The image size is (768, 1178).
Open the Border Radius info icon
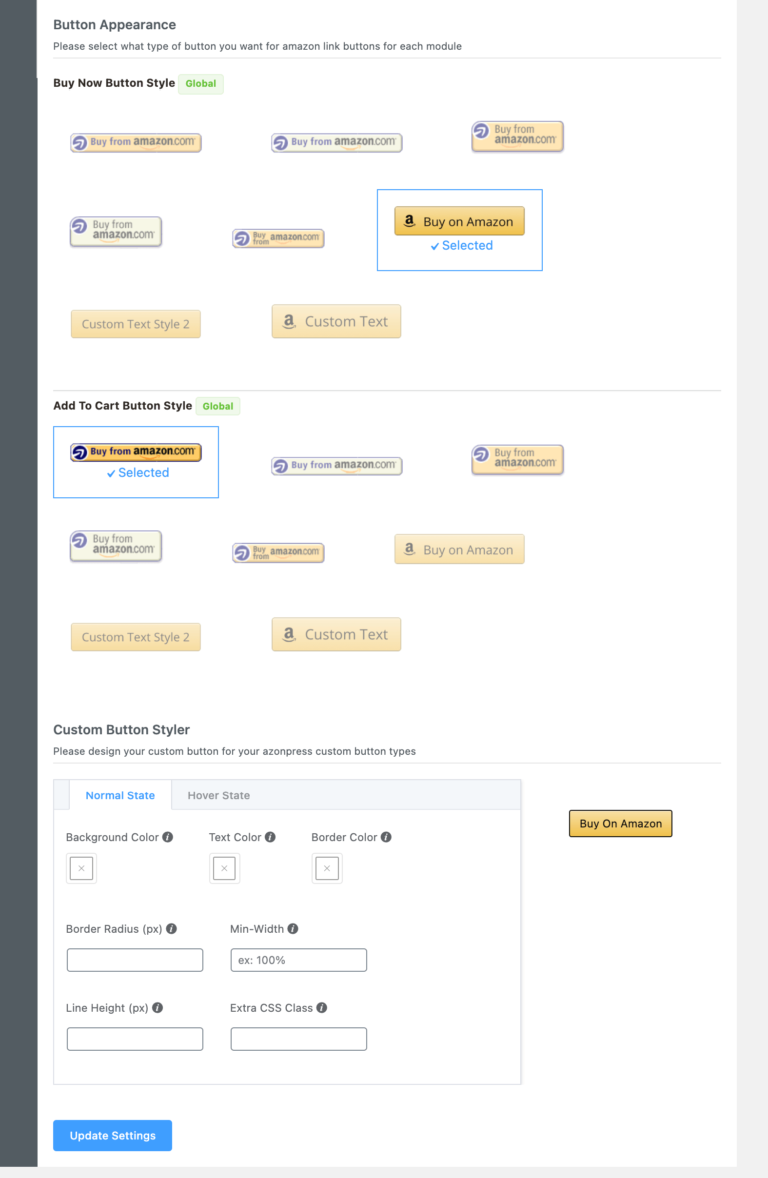click(171, 929)
